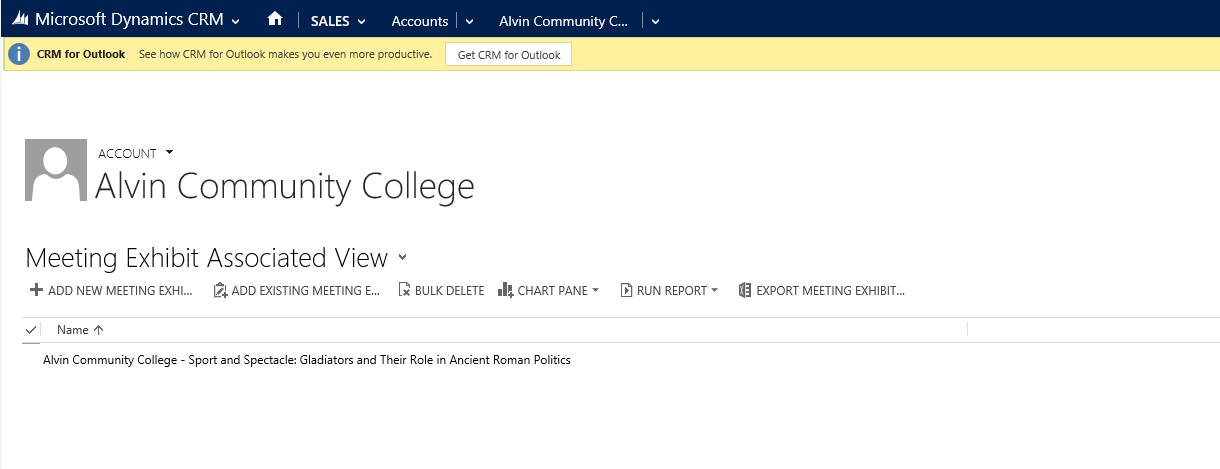Expand the chevron after Alvin Community C...
The height and width of the screenshot is (469, 1220).
[x=655, y=21]
